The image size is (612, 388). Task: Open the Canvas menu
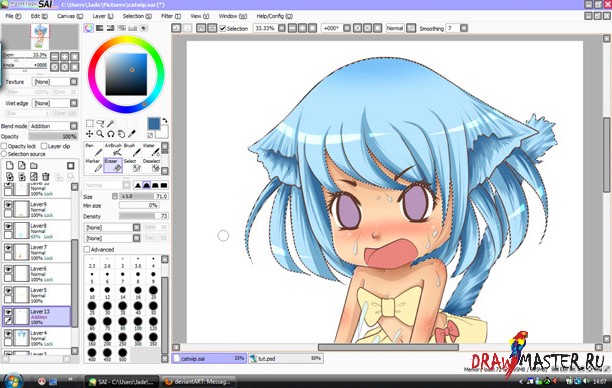[x=70, y=16]
